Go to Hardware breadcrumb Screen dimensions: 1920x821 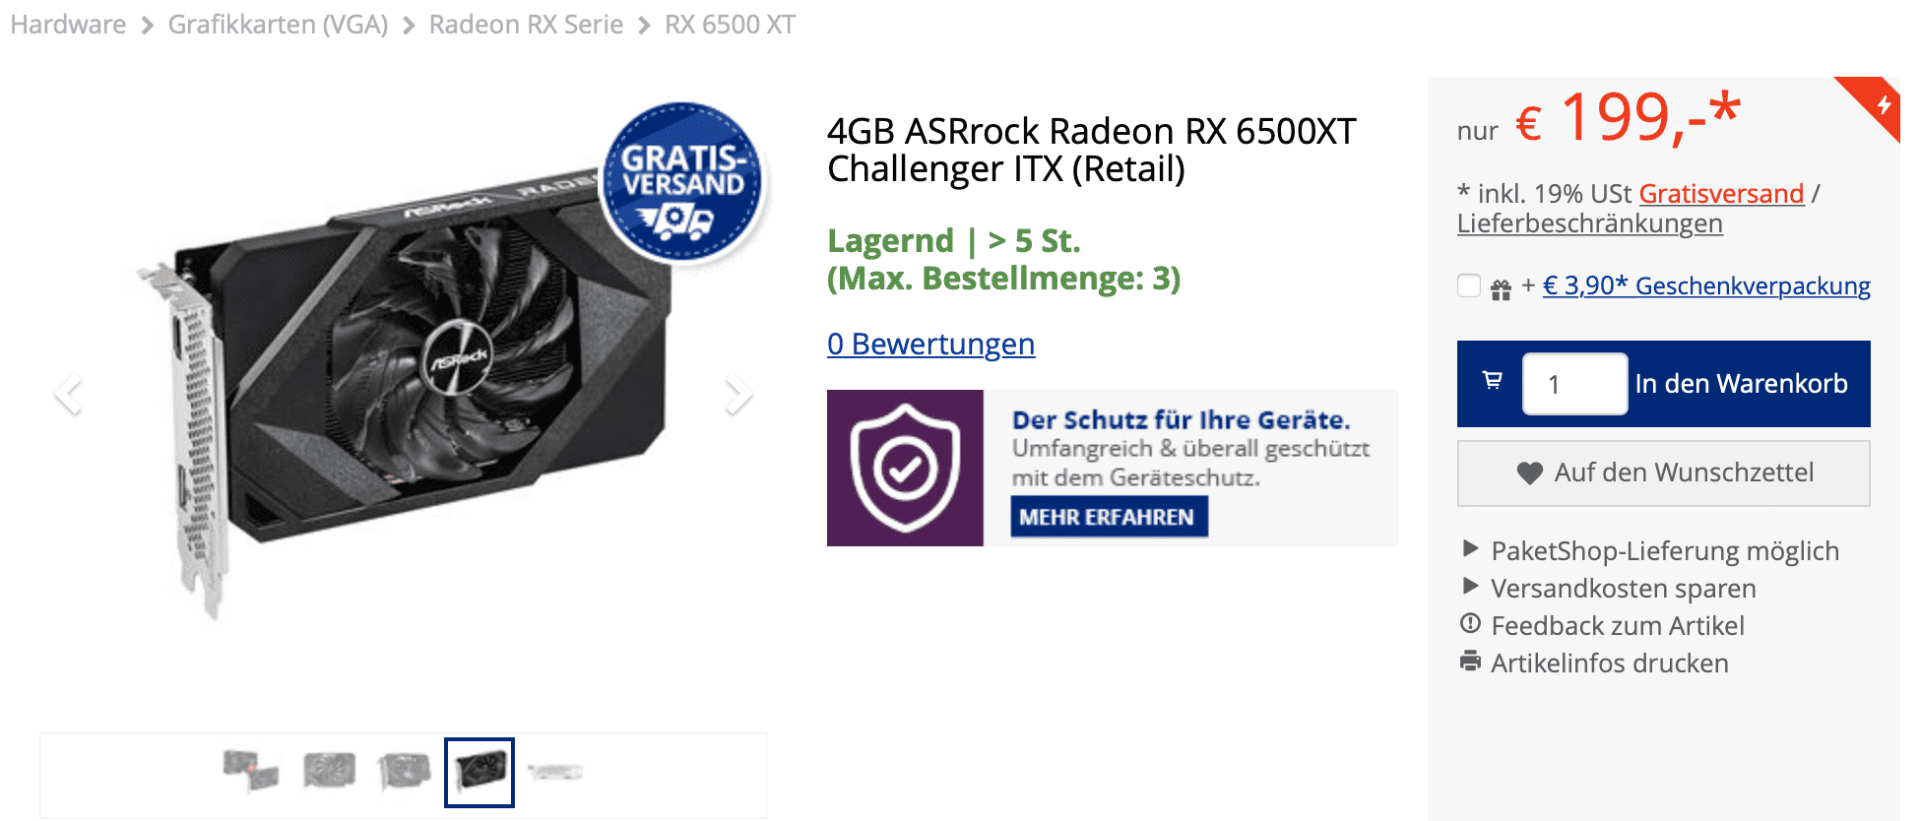(68, 24)
